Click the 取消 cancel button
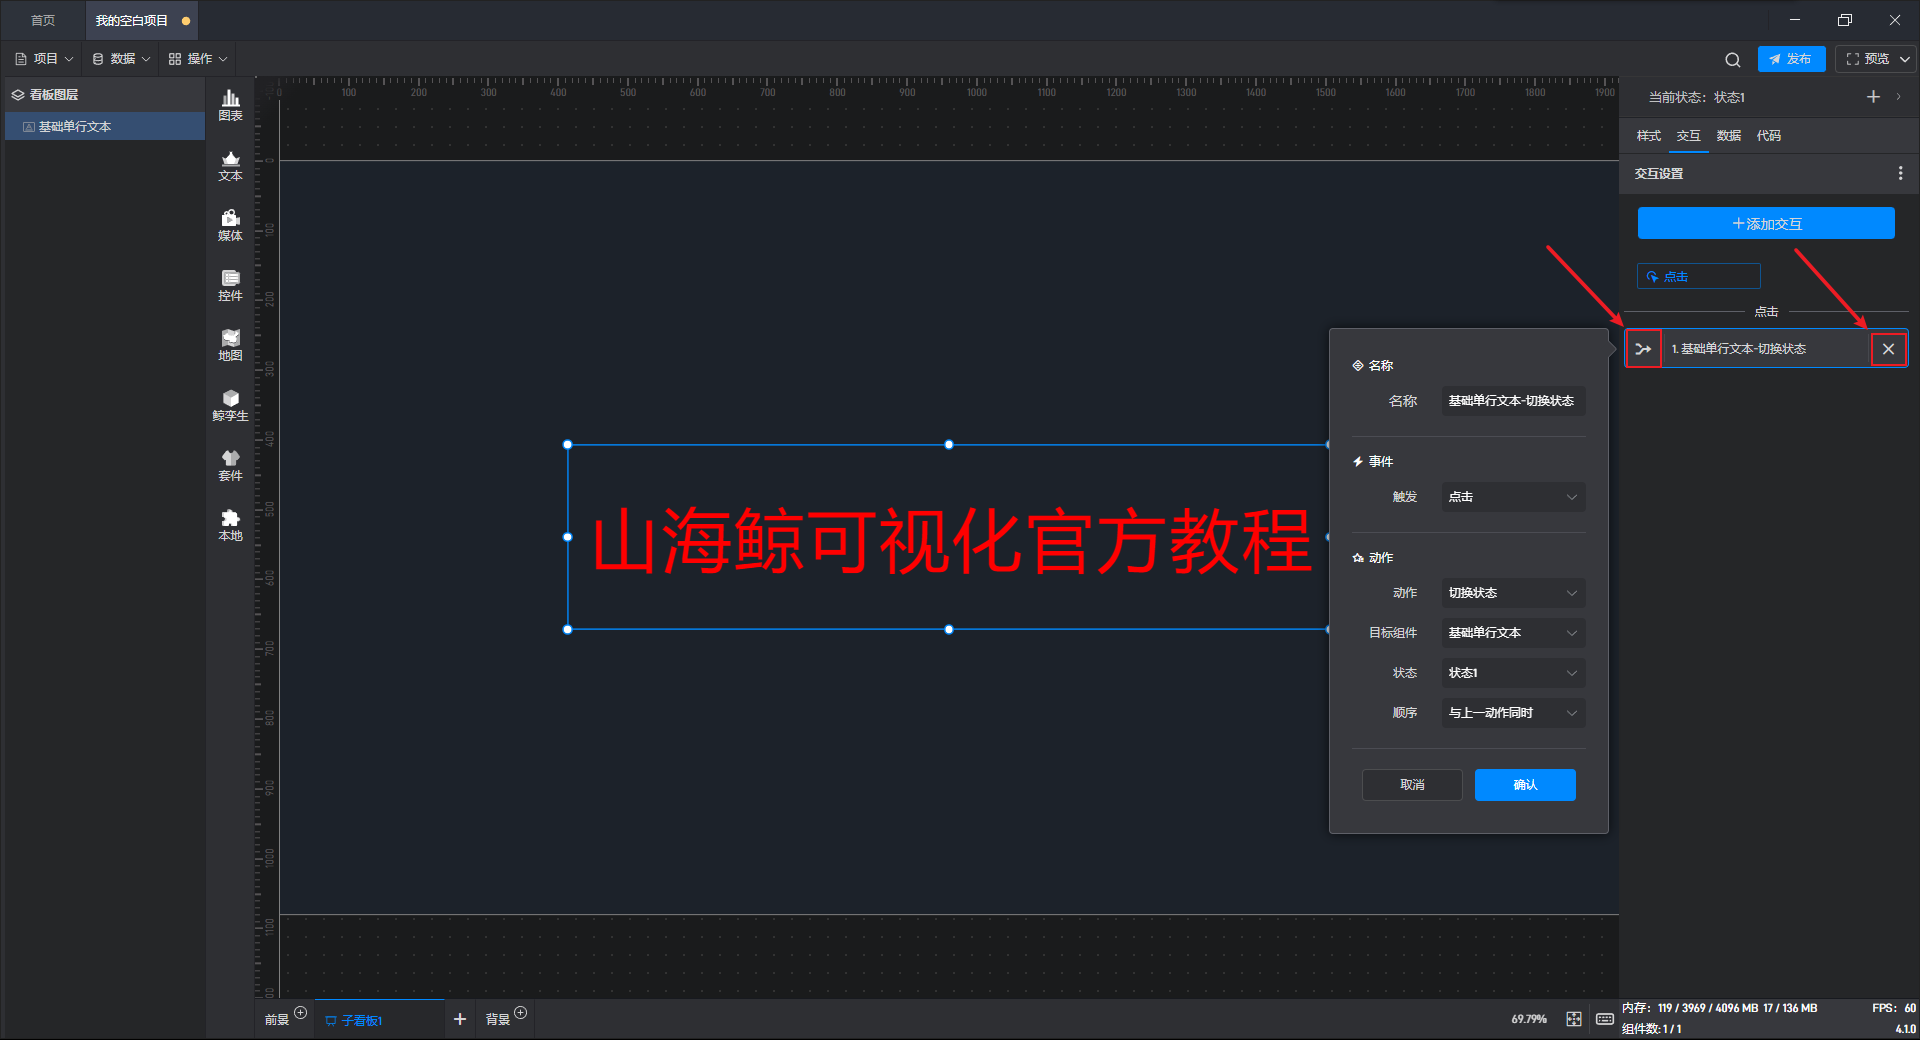 [x=1412, y=785]
